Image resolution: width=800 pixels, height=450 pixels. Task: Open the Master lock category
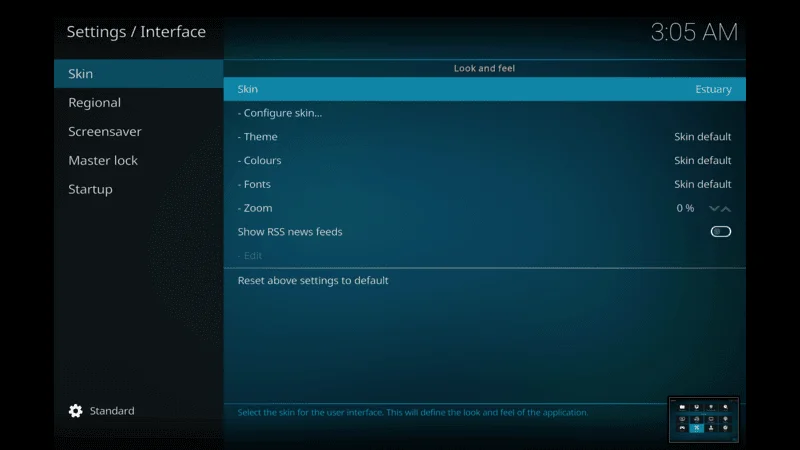139,160
